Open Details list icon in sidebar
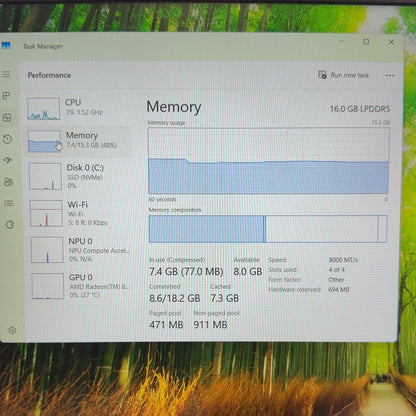This screenshot has height=416, width=416. pyautogui.click(x=9, y=203)
